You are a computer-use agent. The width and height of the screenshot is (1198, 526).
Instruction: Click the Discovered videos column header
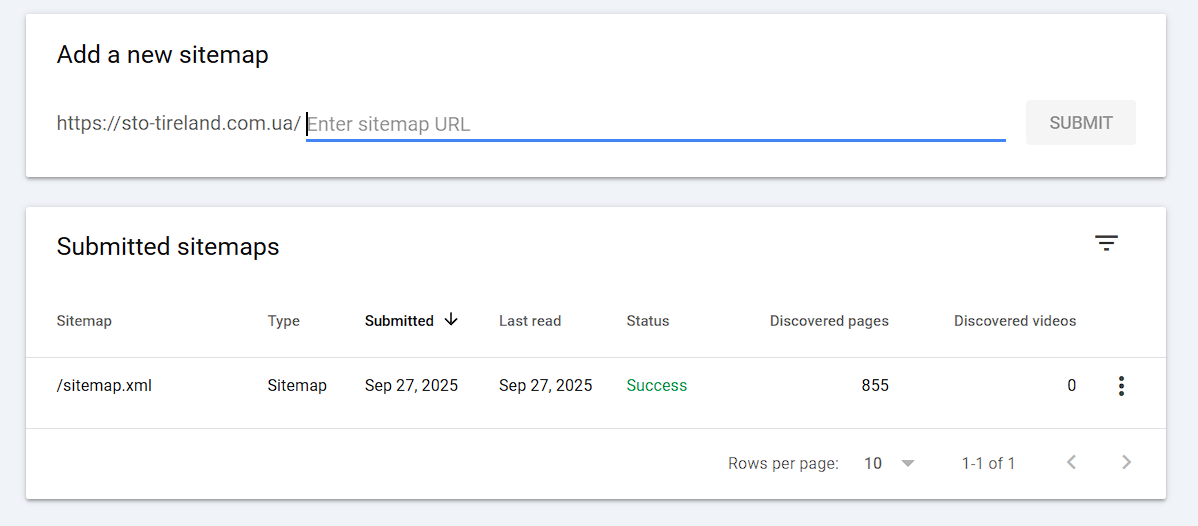(1015, 321)
